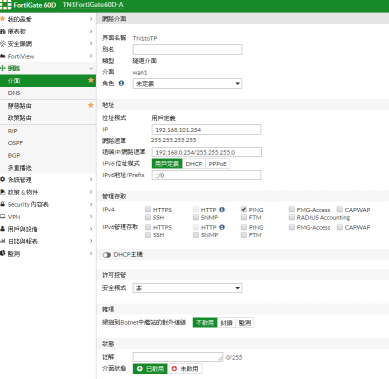Click the IP address input field
The width and height of the screenshot is (389, 379).
(206, 130)
